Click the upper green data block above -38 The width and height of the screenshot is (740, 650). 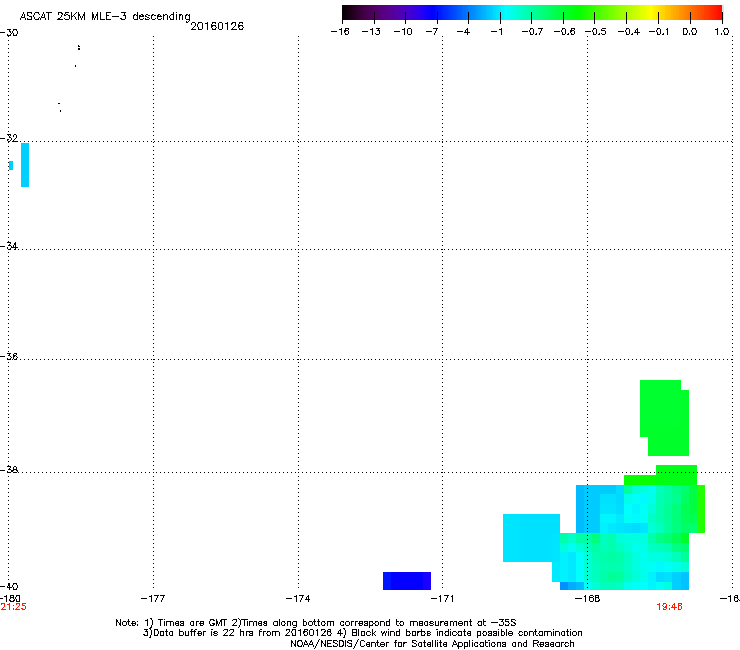pyautogui.click(x=664, y=418)
